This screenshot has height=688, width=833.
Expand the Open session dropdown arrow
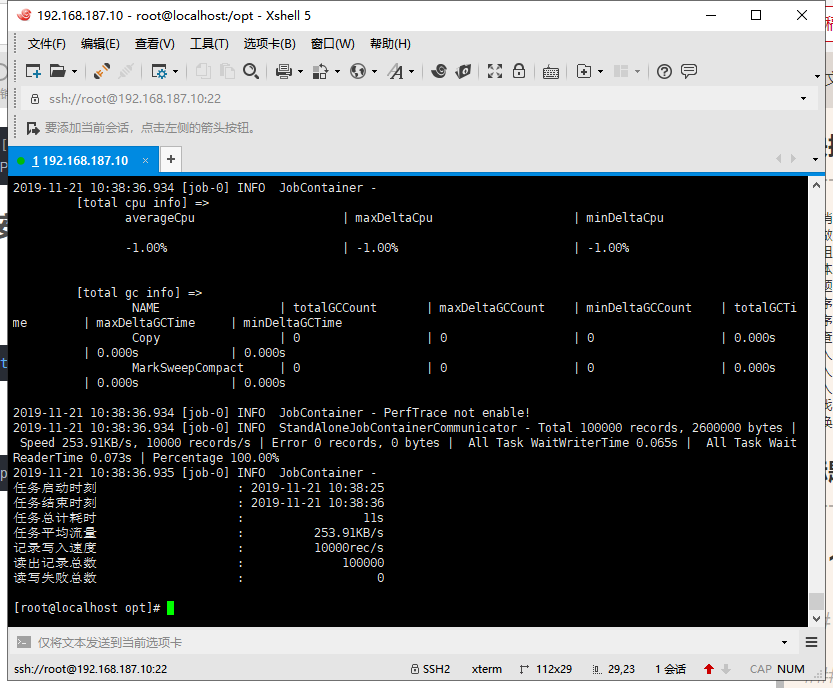(74, 71)
